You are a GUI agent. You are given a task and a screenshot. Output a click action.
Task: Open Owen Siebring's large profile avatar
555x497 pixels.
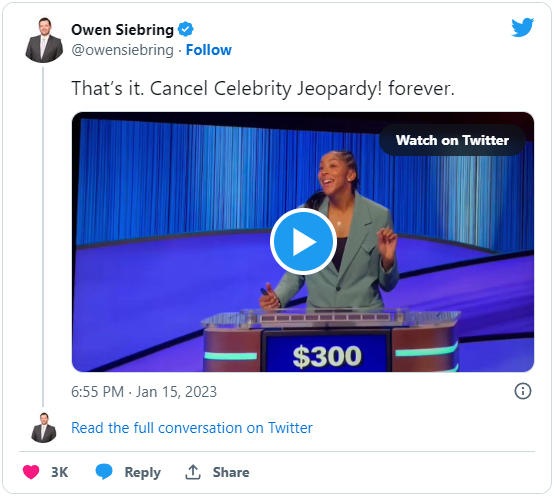tap(44, 40)
